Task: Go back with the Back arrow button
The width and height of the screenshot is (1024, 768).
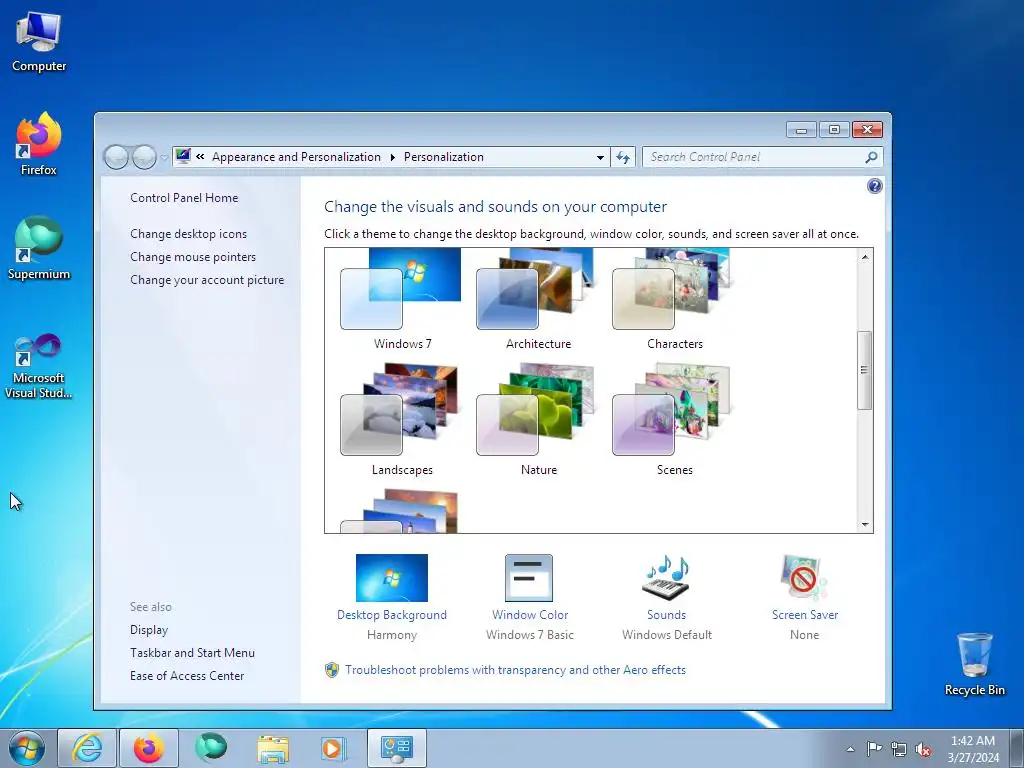Action: coord(116,157)
